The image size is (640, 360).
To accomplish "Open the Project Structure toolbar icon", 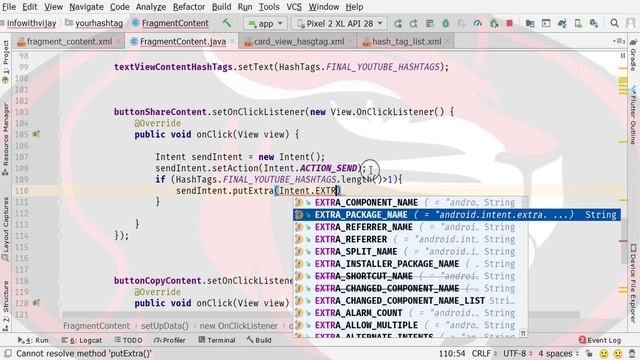I will [x=530, y=24].
